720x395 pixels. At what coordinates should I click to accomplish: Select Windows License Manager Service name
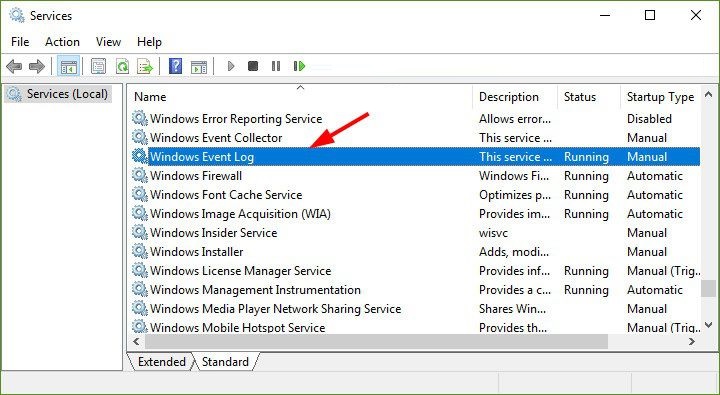tap(240, 271)
